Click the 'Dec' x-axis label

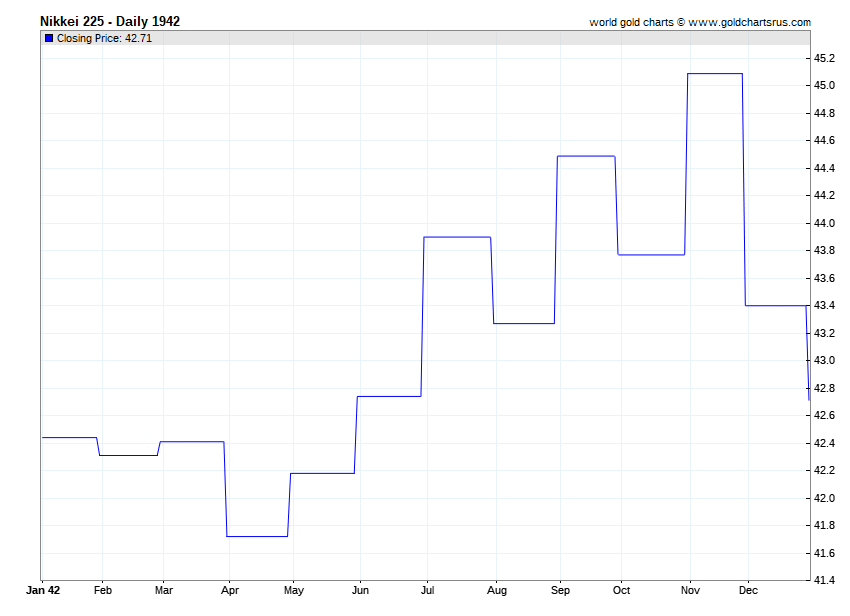748,590
